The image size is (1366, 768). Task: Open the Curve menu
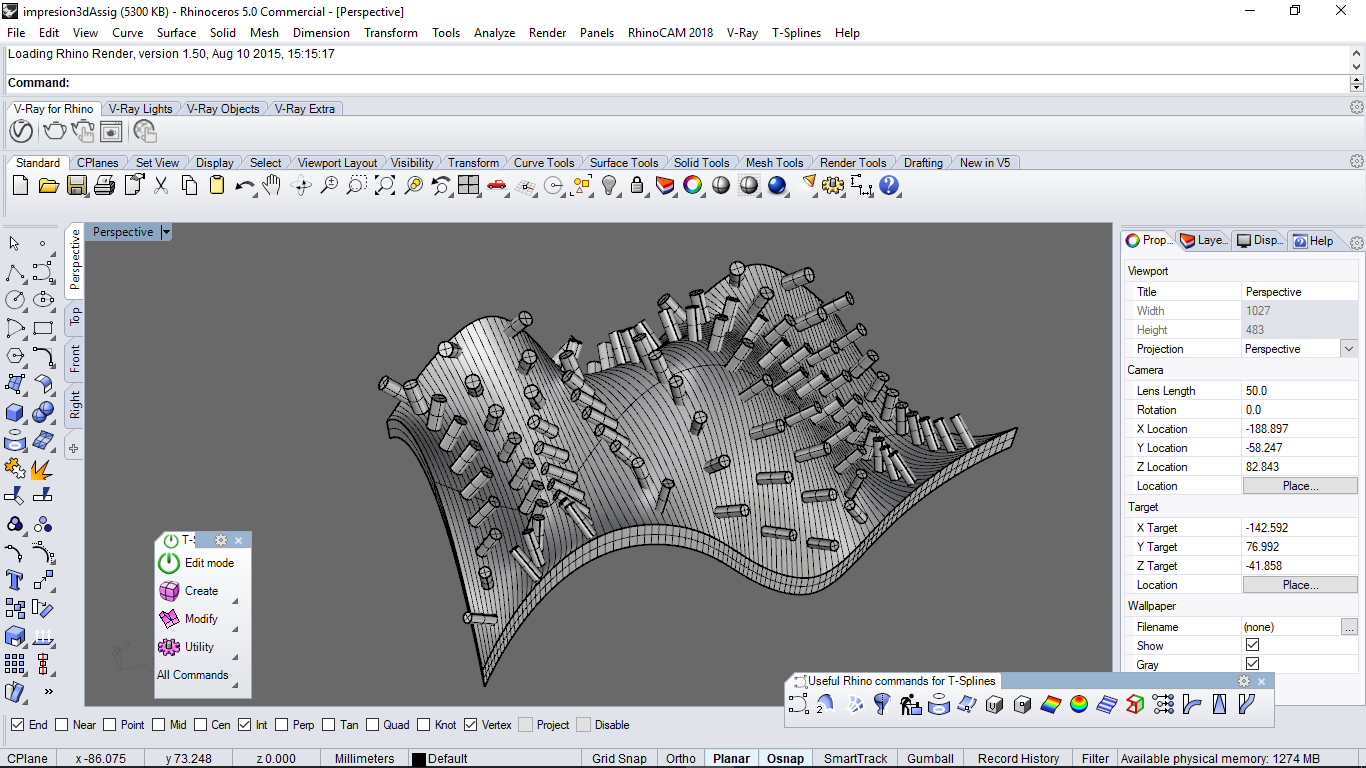(127, 33)
